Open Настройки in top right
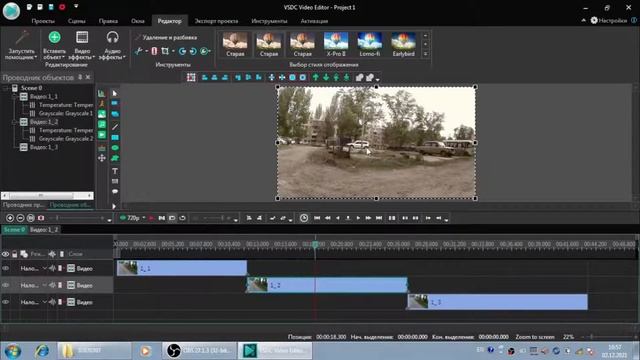 pos(609,20)
